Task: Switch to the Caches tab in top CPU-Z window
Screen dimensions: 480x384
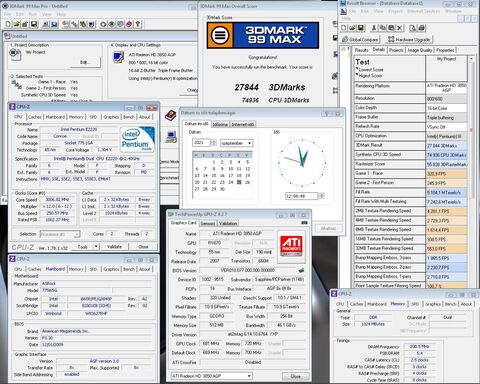Action: click(x=35, y=117)
